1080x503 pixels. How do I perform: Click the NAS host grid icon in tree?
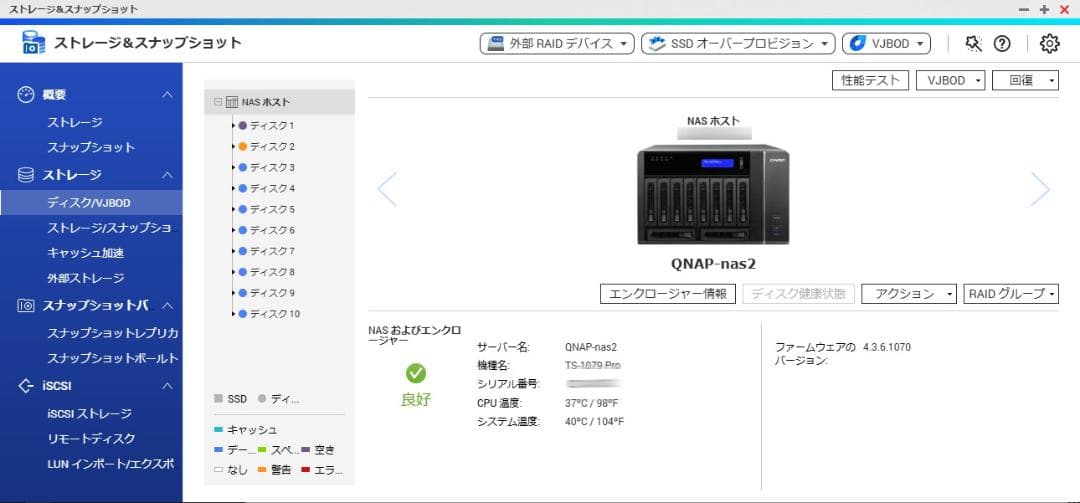(x=231, y=102)
